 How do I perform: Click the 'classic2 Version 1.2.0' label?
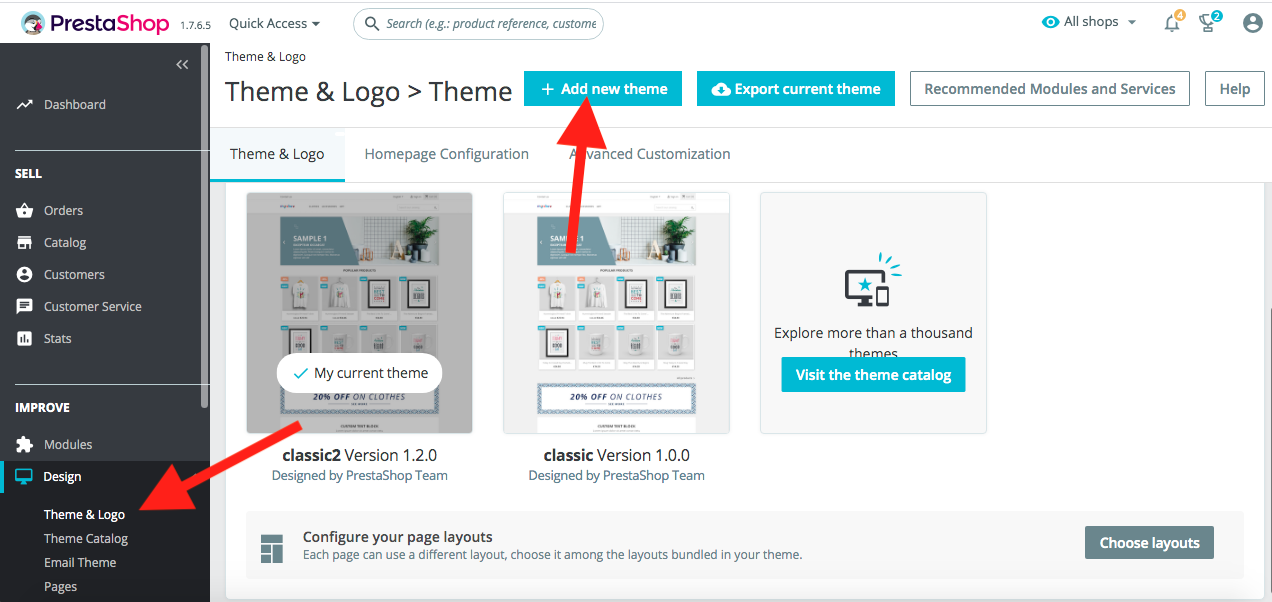click(359, 454)
